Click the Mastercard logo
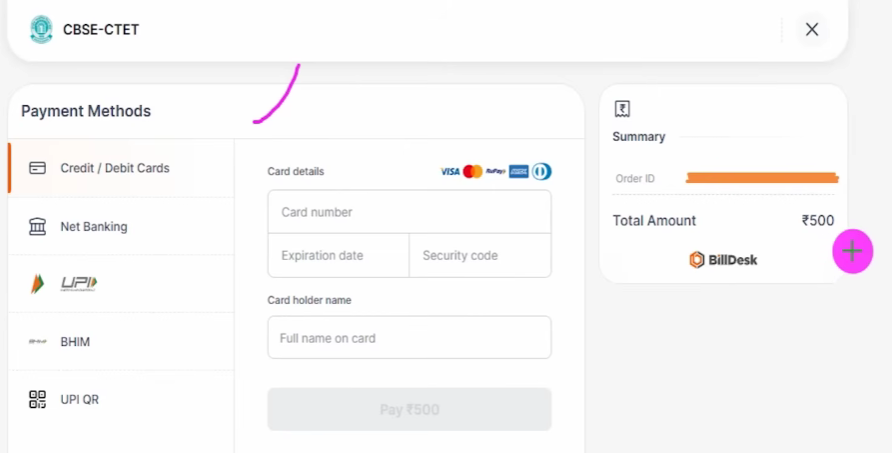The width and height of the screenshot is (892, 453). coord(473,172)
